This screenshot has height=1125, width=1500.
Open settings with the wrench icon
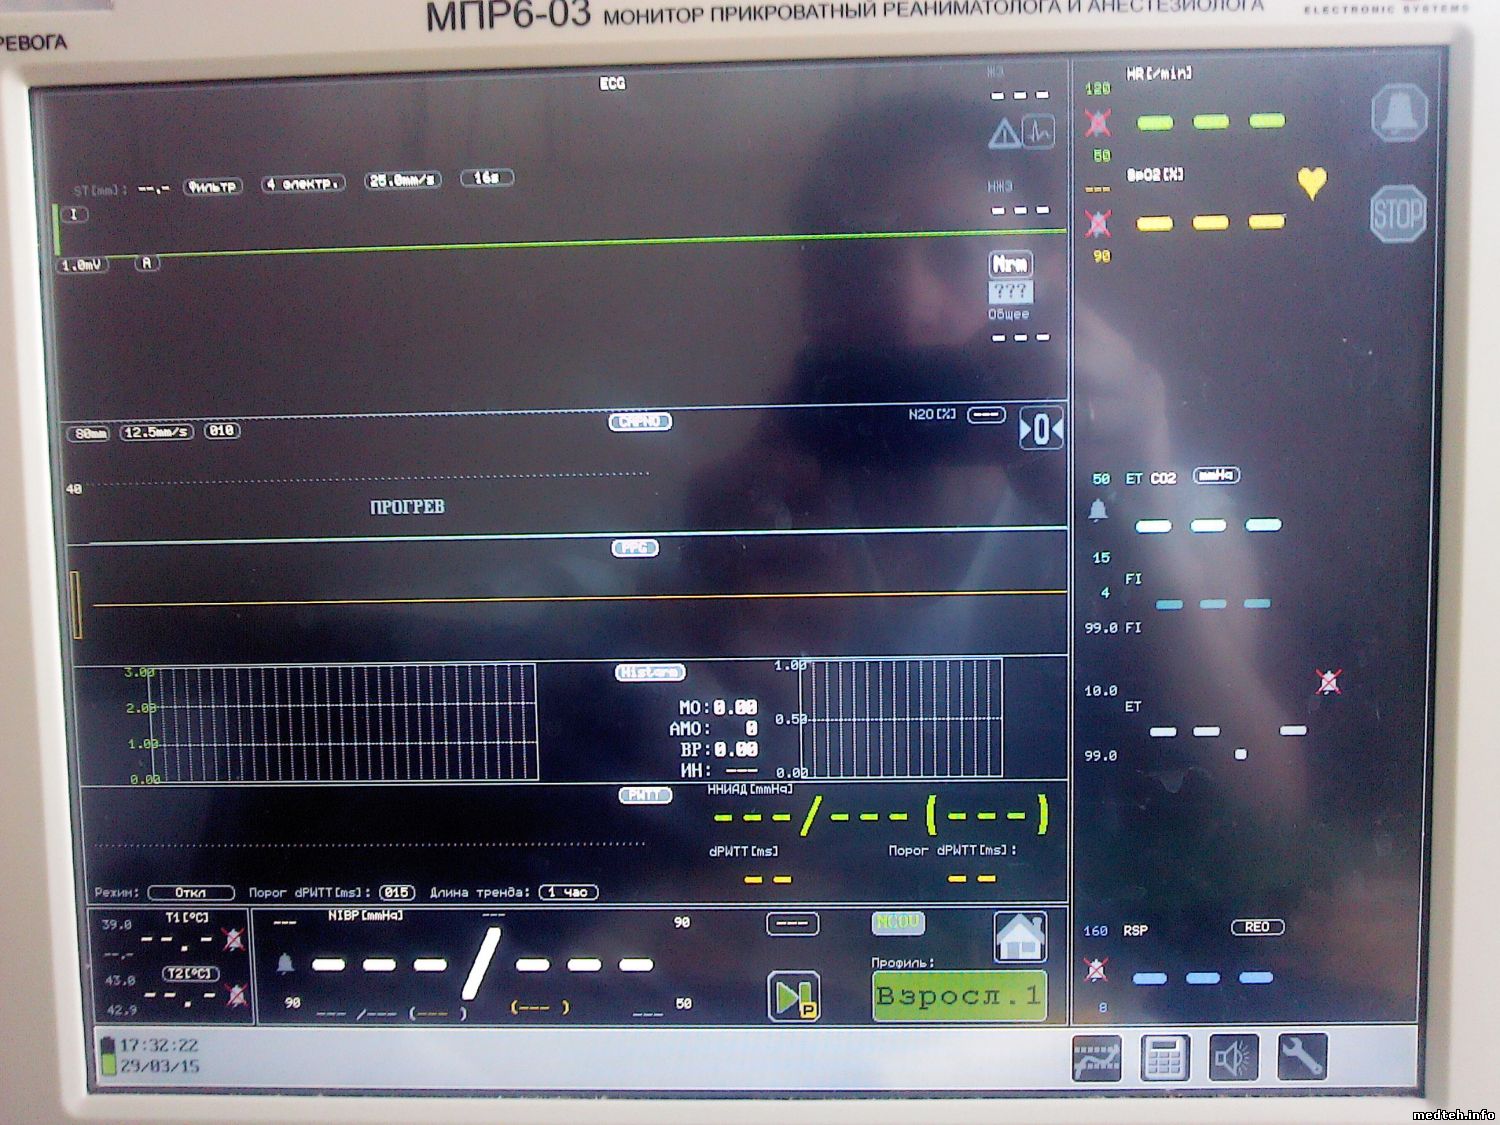(1301, 1058)
